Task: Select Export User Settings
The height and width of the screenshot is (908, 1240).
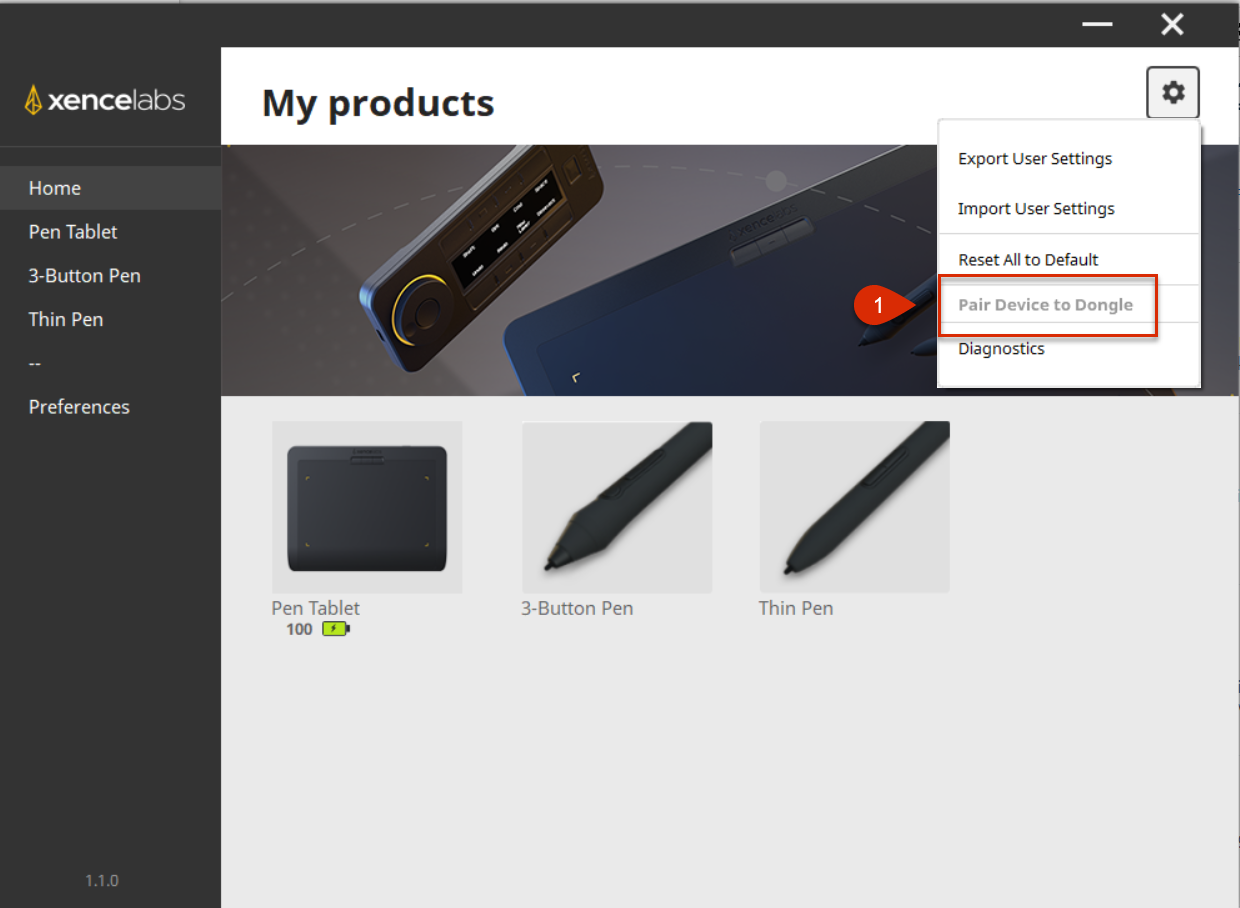Action: (1035, 159)
